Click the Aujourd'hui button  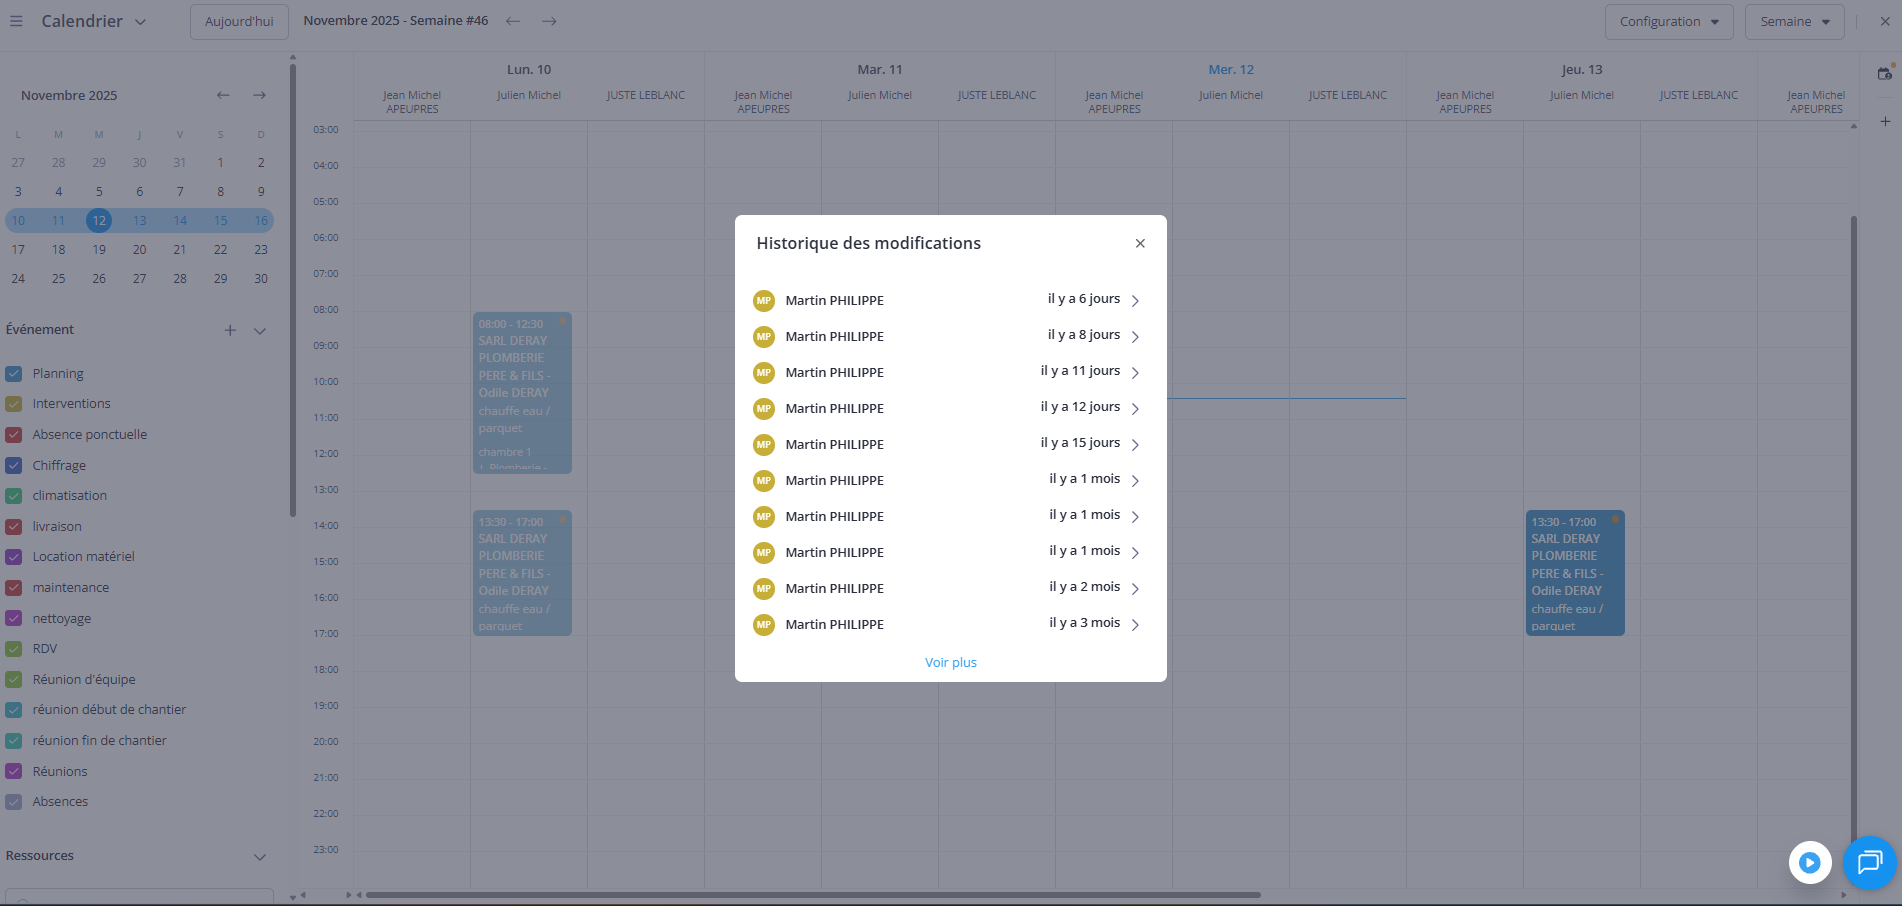point(239,22)
